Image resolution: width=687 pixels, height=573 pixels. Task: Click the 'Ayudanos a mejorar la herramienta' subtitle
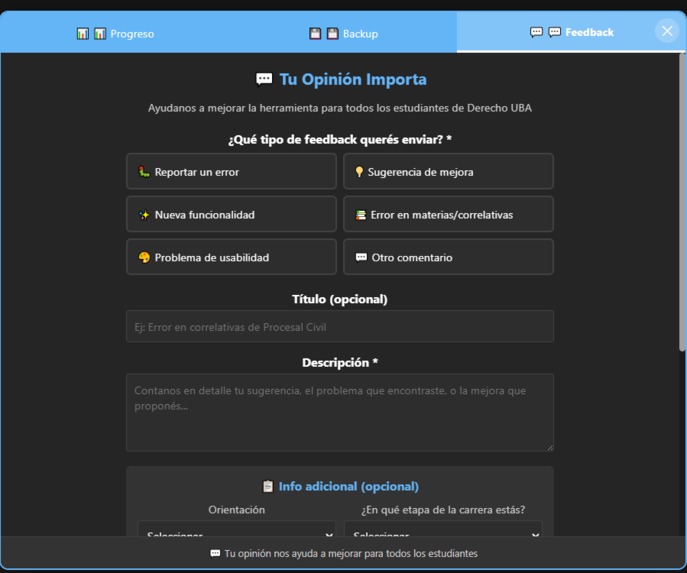pos(340,108)
